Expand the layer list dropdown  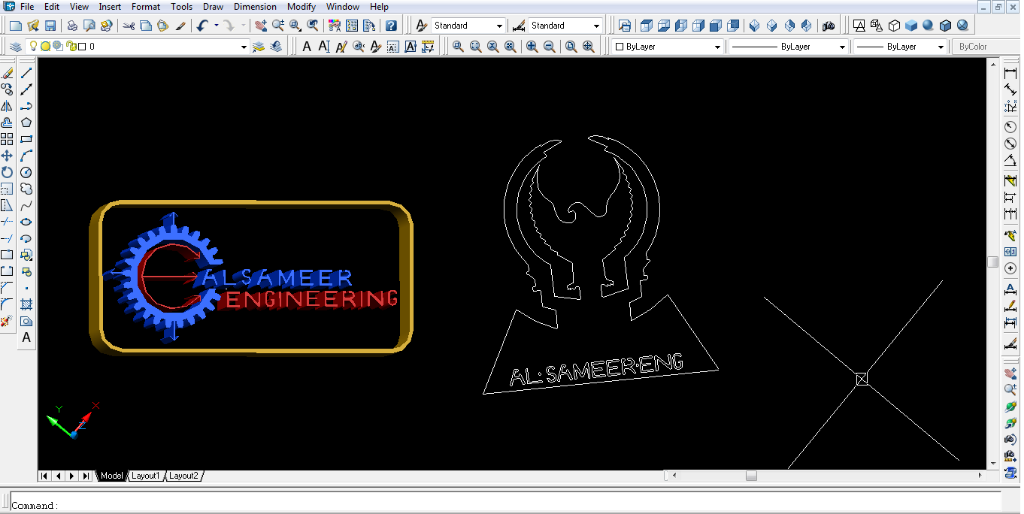(243, 46)
